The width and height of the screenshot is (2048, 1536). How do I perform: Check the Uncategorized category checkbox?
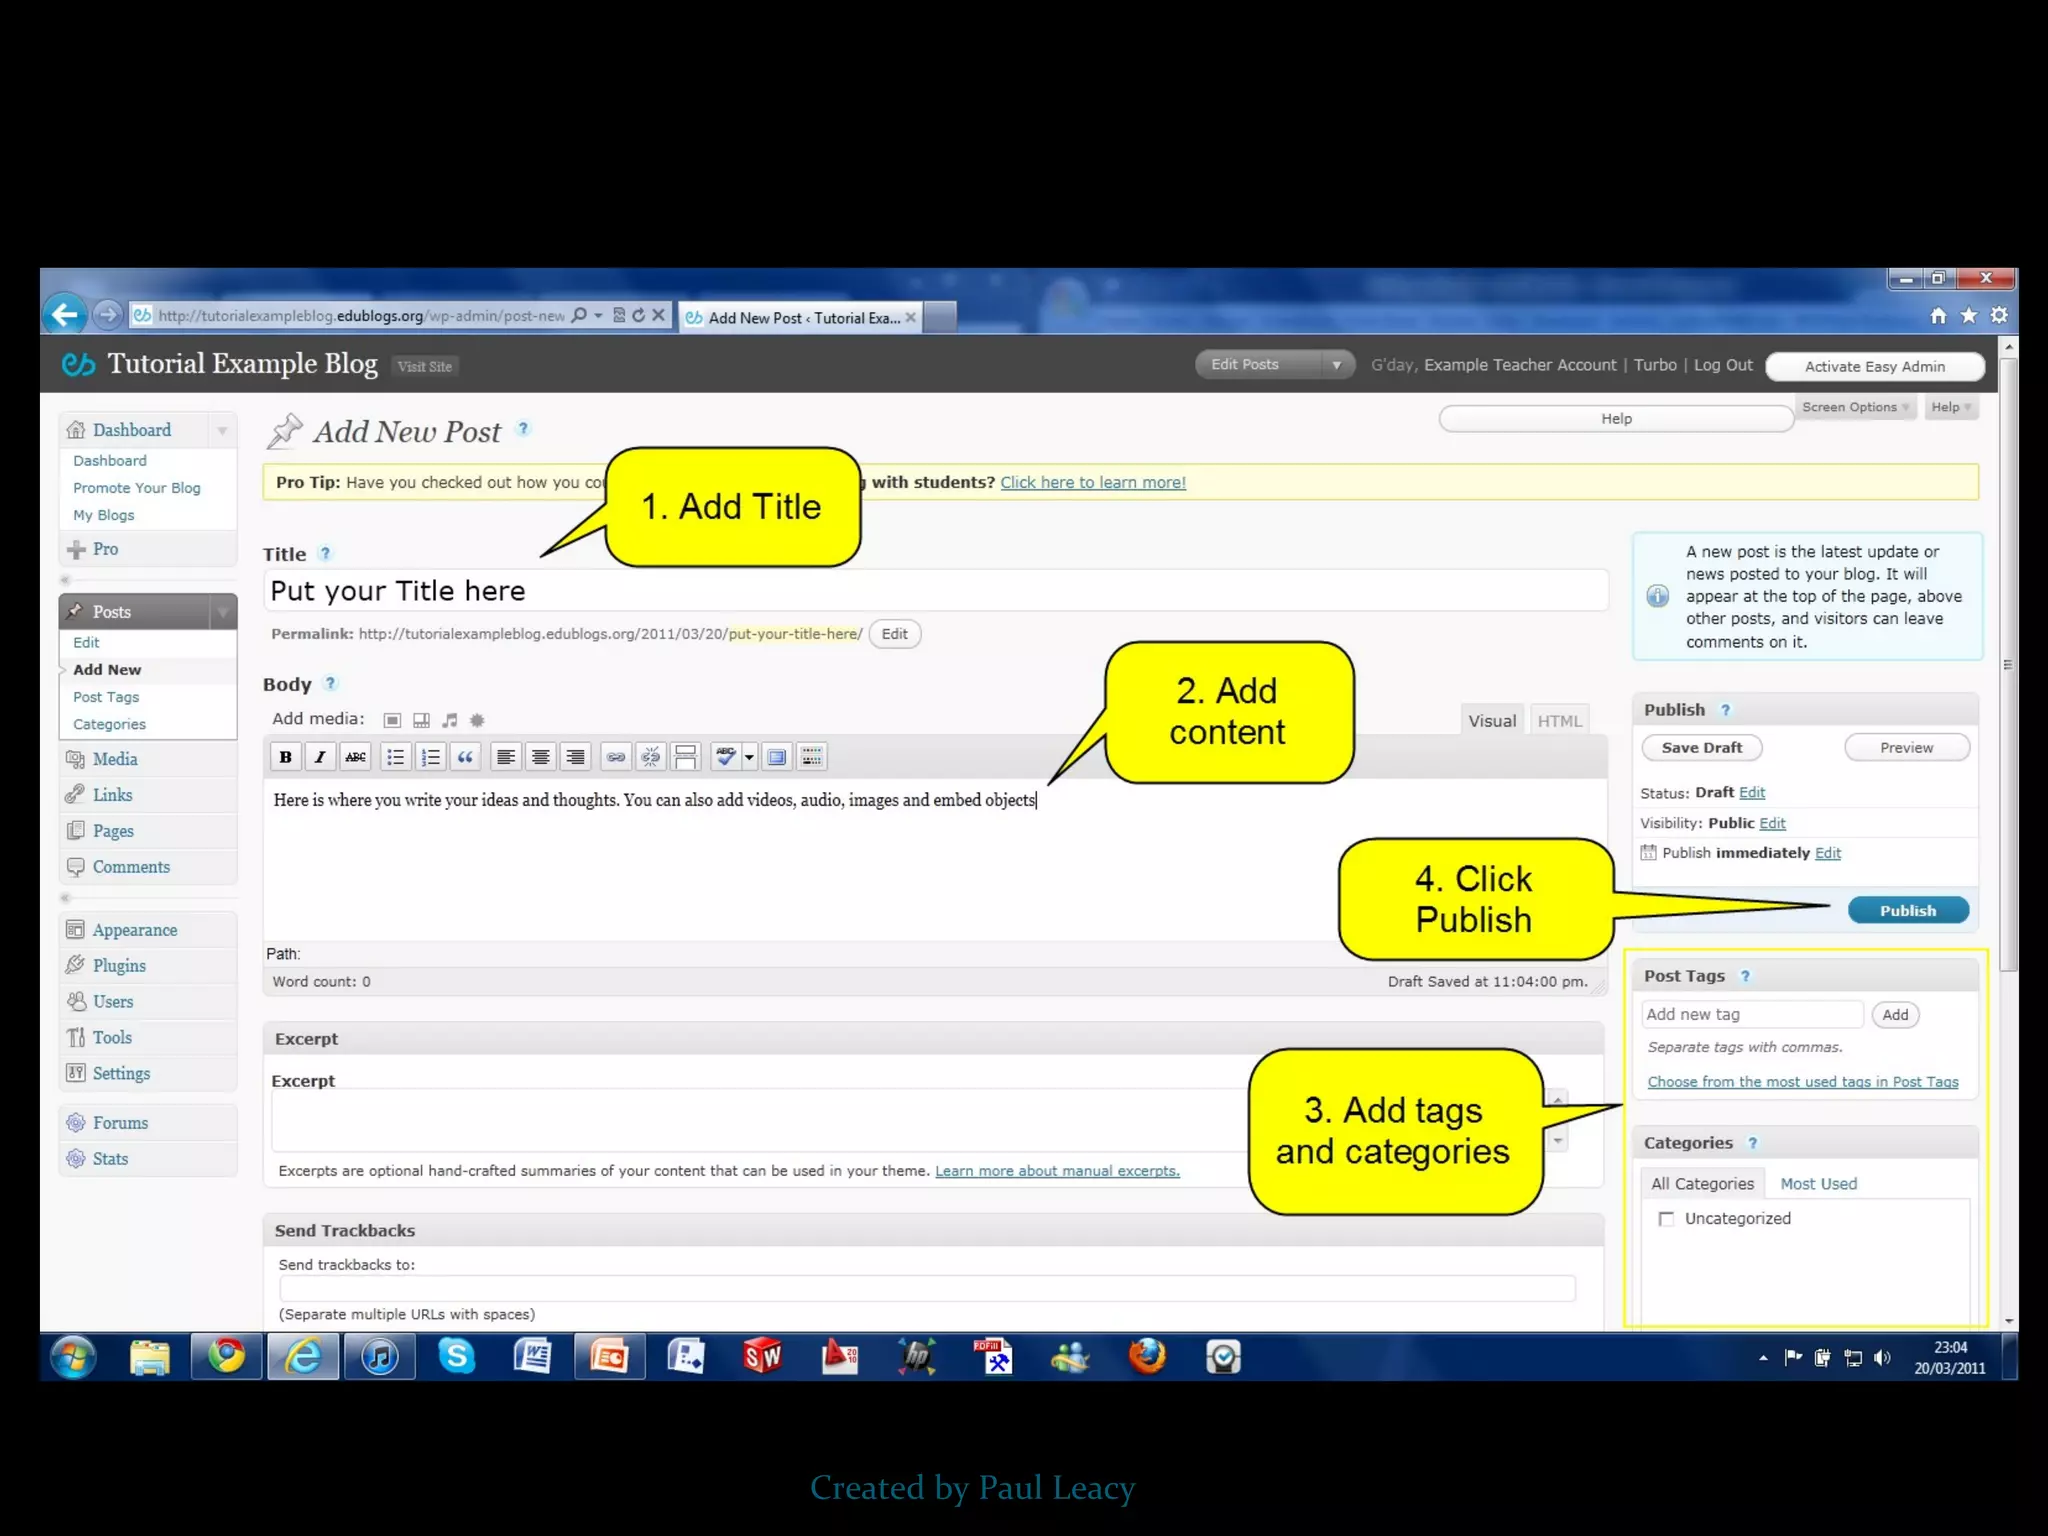pos(1666,1218)
